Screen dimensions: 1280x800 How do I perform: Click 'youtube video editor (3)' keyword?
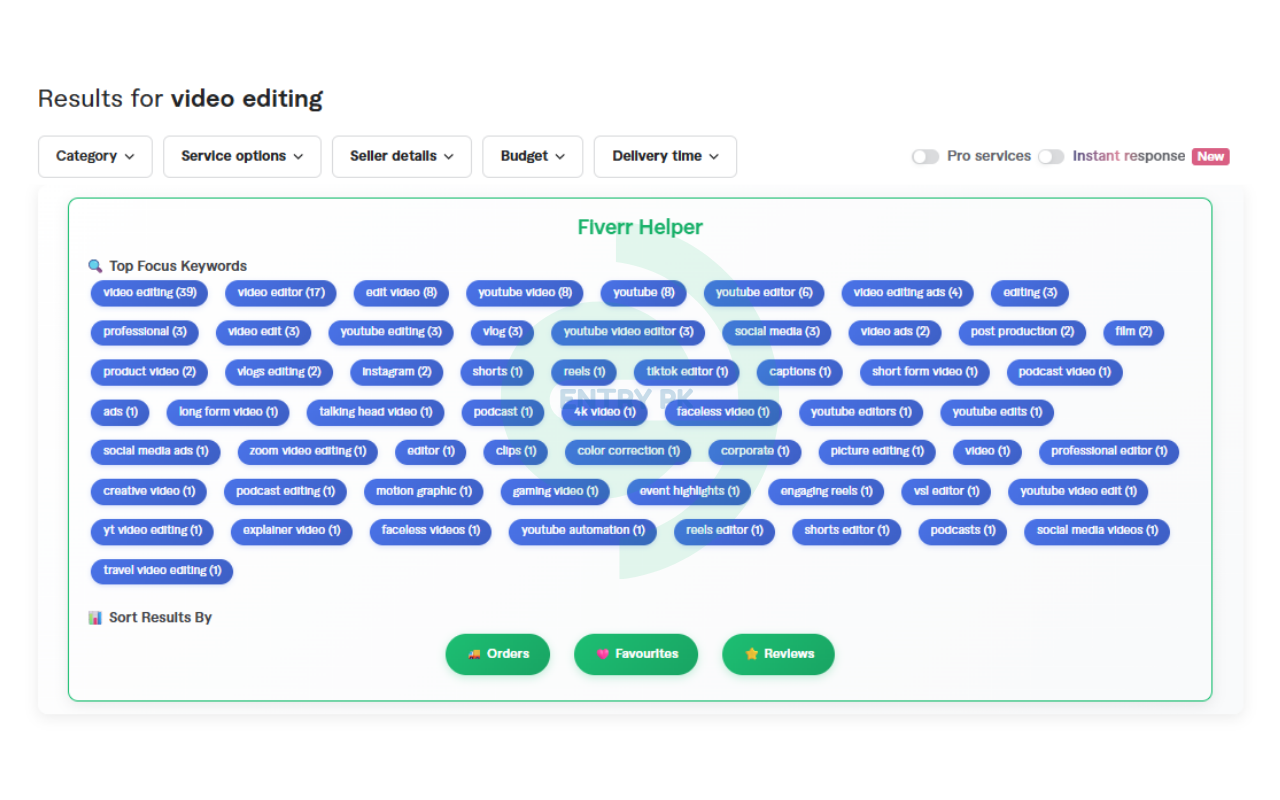click(628, 332)
